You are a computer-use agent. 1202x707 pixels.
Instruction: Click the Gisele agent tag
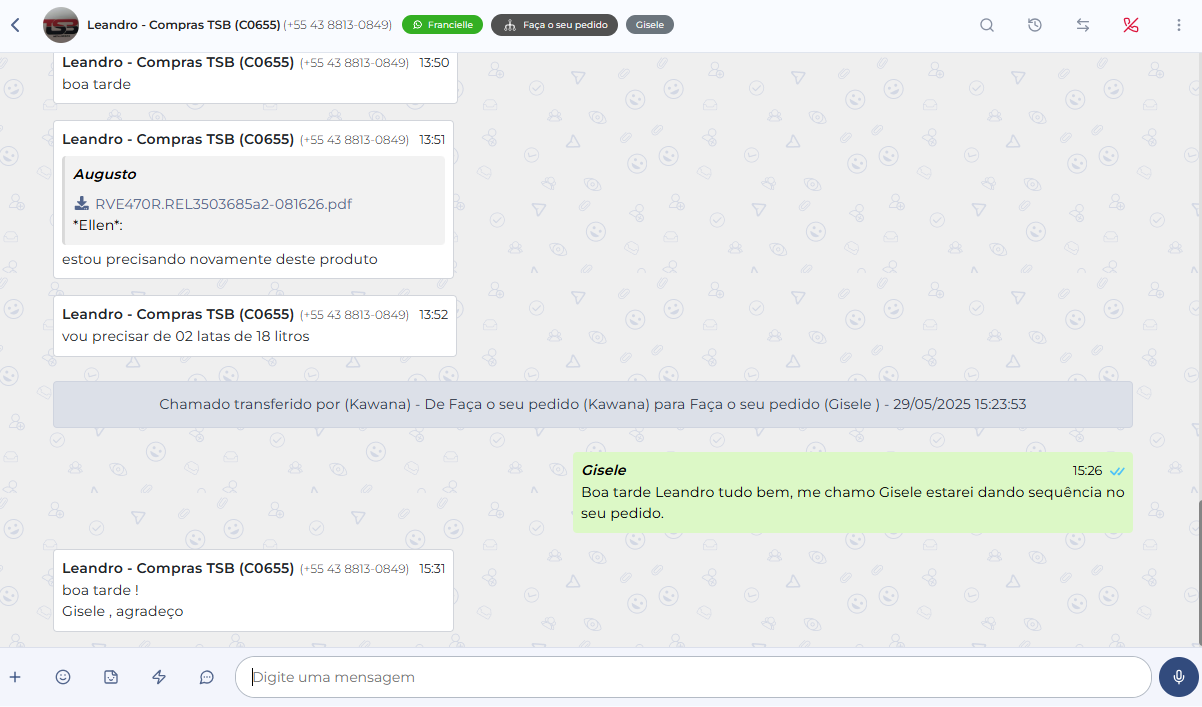pyautogui.click(x=649, y=25)
